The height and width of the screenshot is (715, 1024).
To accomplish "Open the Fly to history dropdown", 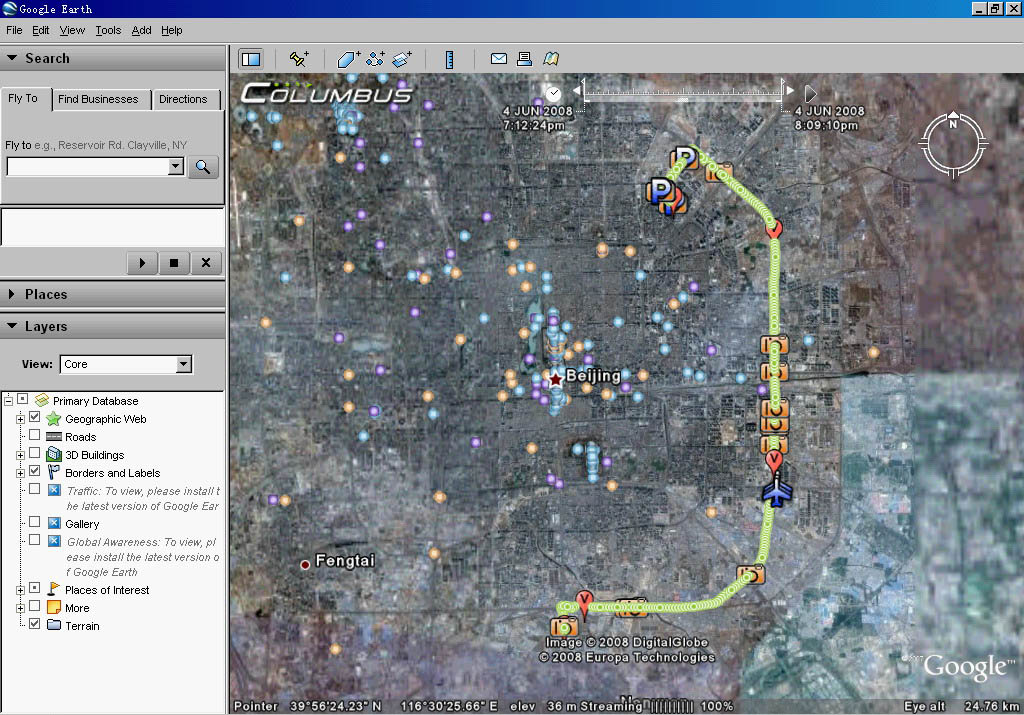I will click(176, 167).
